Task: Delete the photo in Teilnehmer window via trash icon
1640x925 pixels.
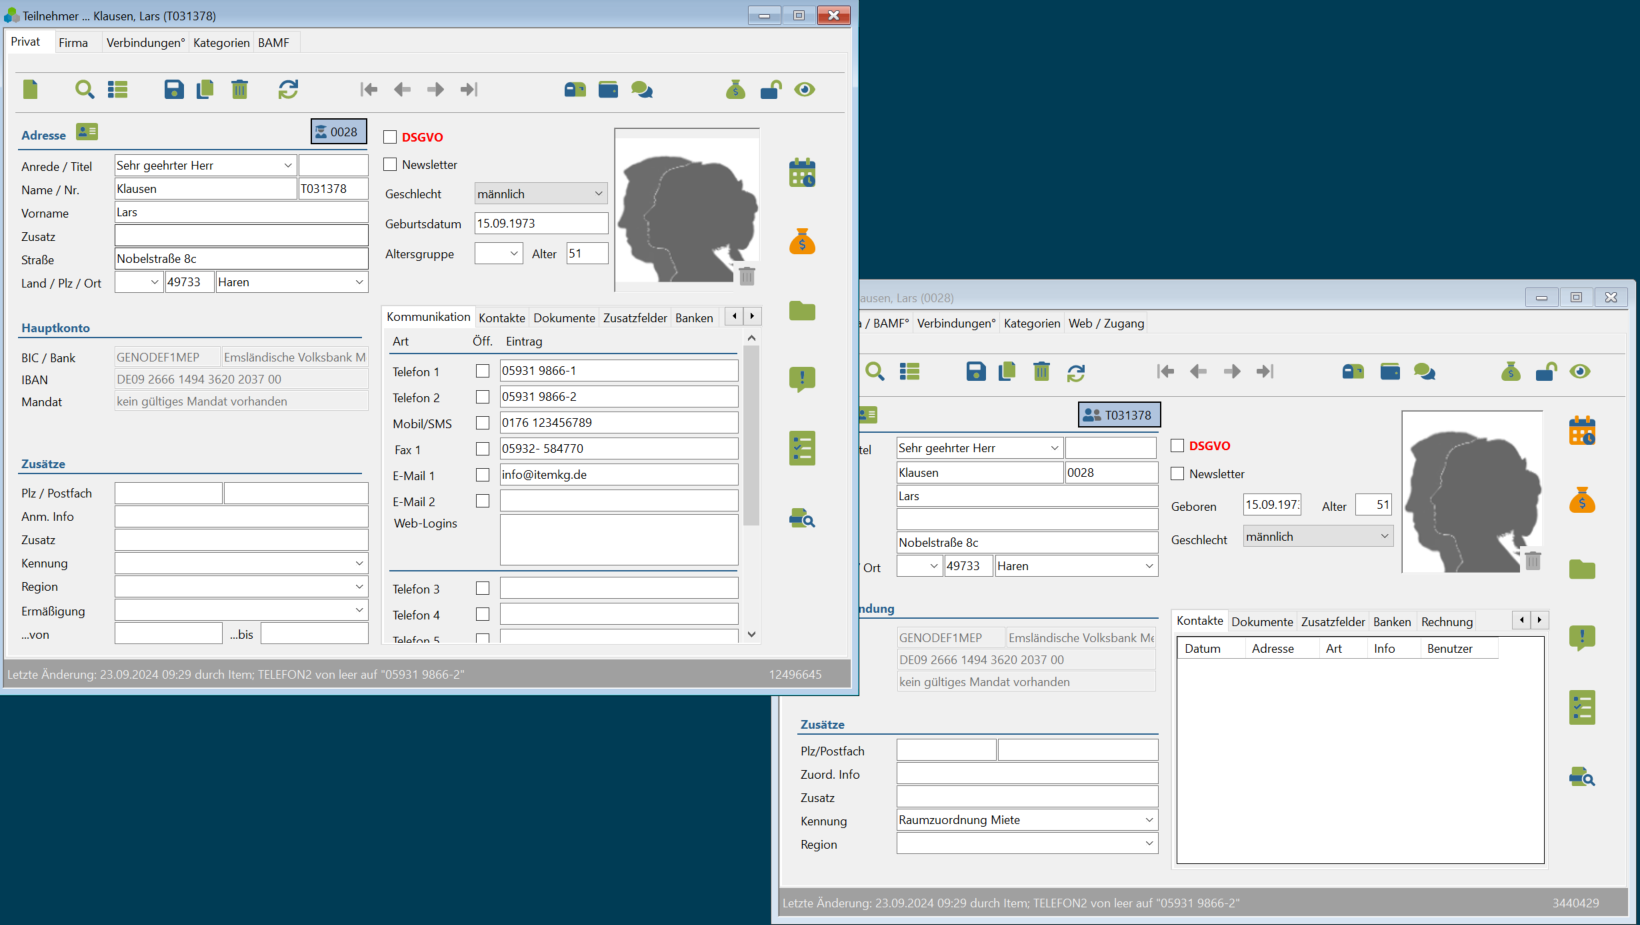Action: [x=747, y=275]
